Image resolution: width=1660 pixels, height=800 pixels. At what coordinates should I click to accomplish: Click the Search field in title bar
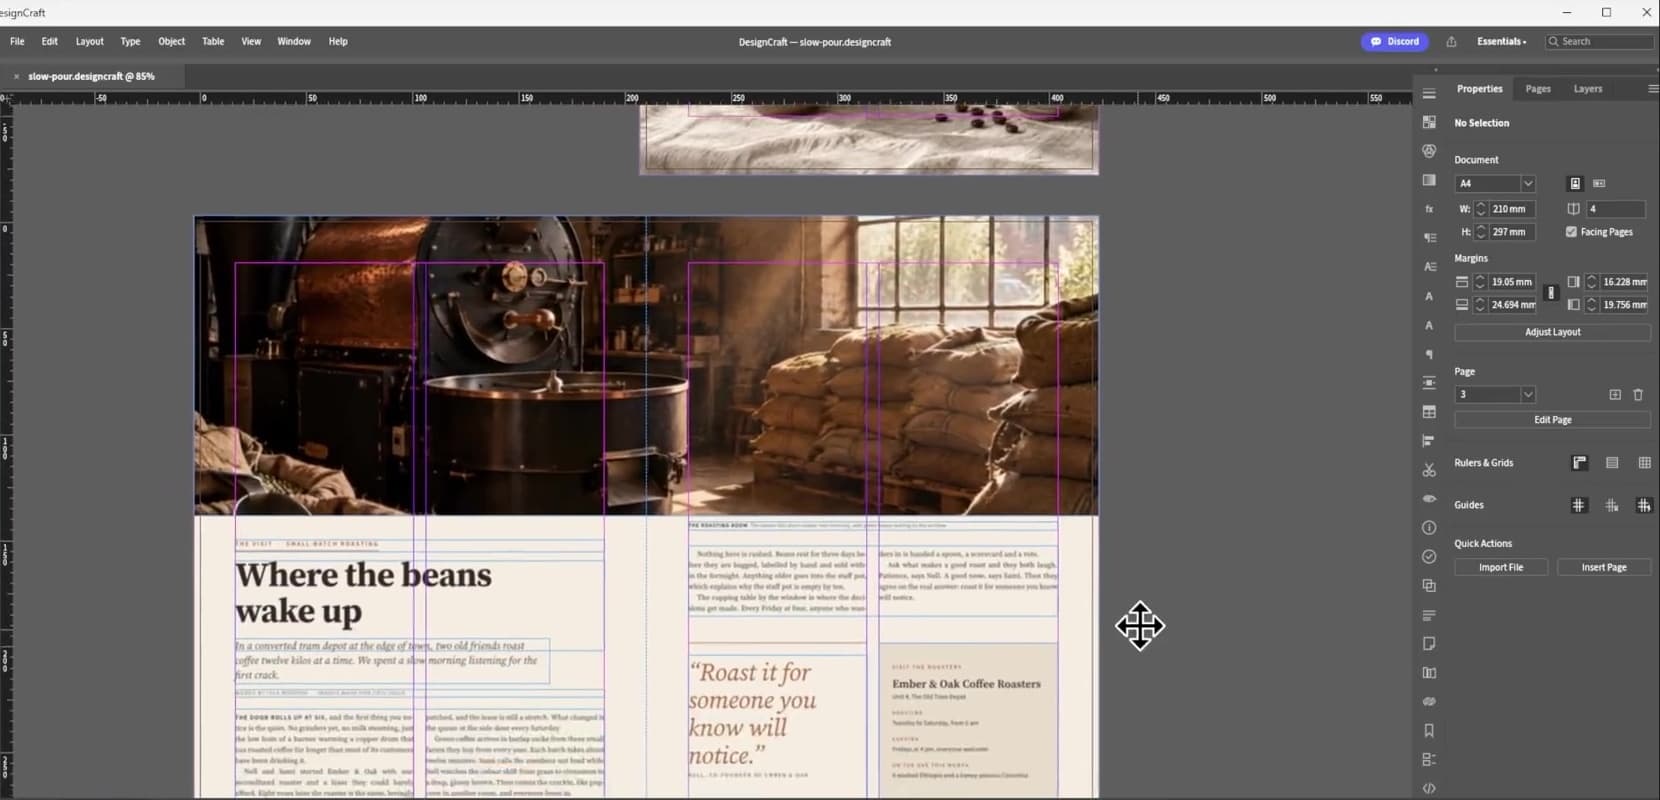tap(1598, 42)
